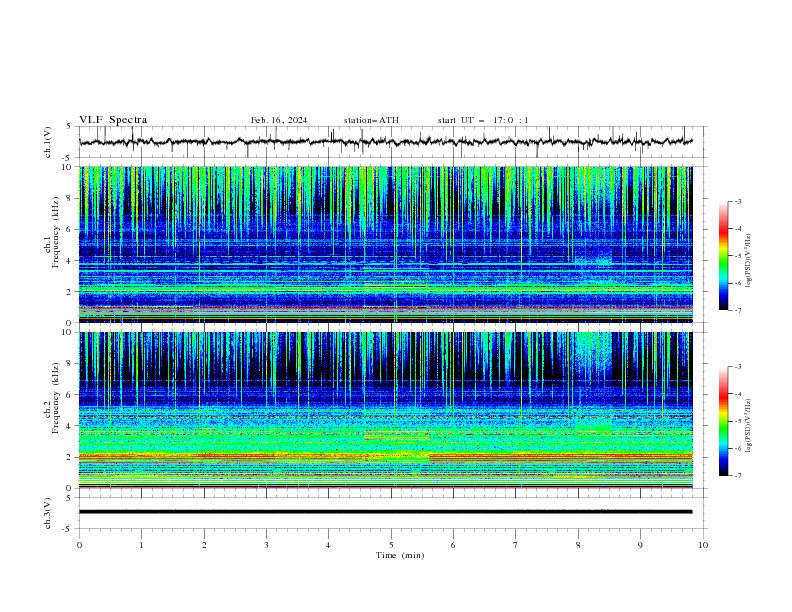Click the ch.1 spectrogram color scale bar
The height and width of the screenshot is (612, 792).
click(x=723, y=256)
